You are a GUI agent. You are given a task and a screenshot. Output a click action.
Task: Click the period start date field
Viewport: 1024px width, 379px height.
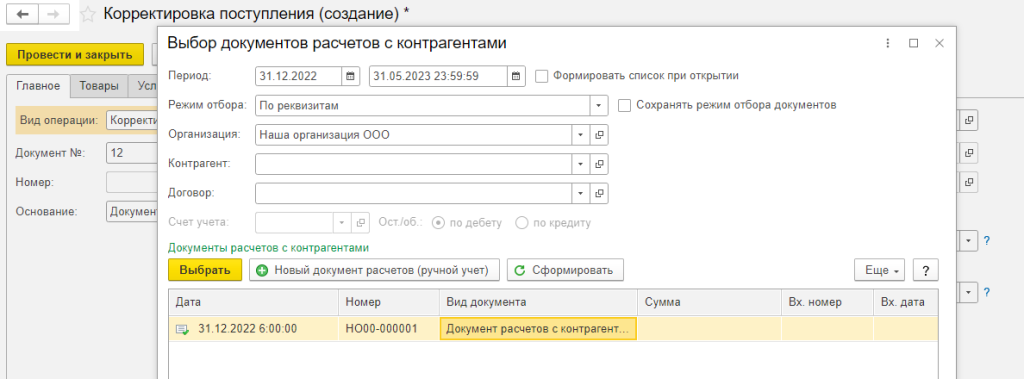click(298, 76)
